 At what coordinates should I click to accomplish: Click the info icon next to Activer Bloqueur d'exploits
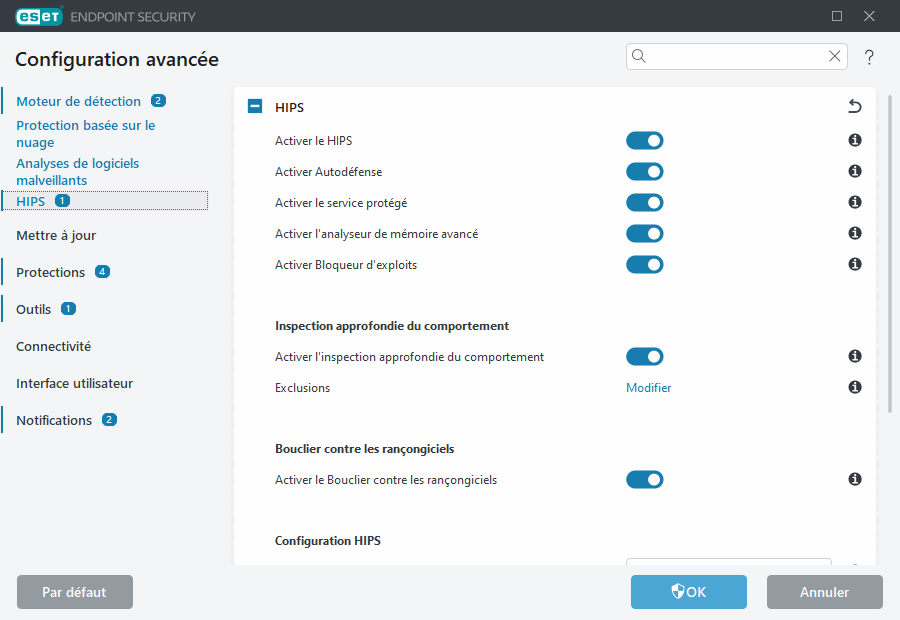pos(854,264)
